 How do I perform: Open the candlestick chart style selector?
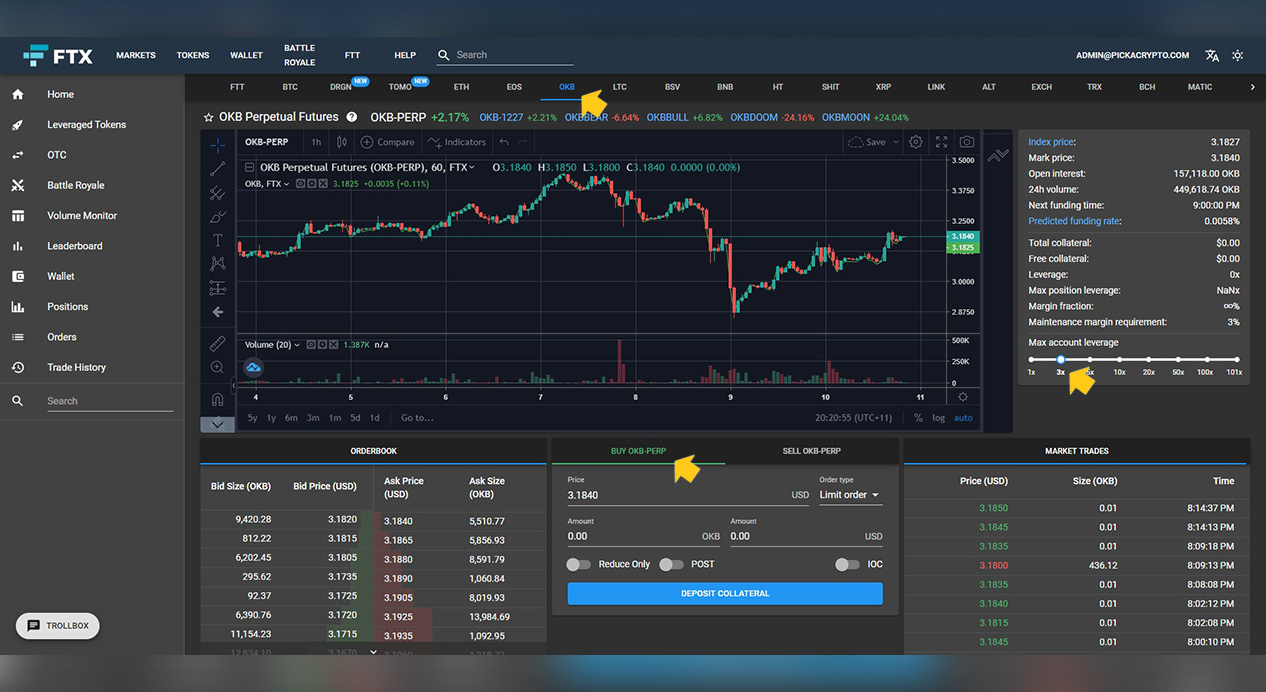pyautogui.click(x=342, y=142)
